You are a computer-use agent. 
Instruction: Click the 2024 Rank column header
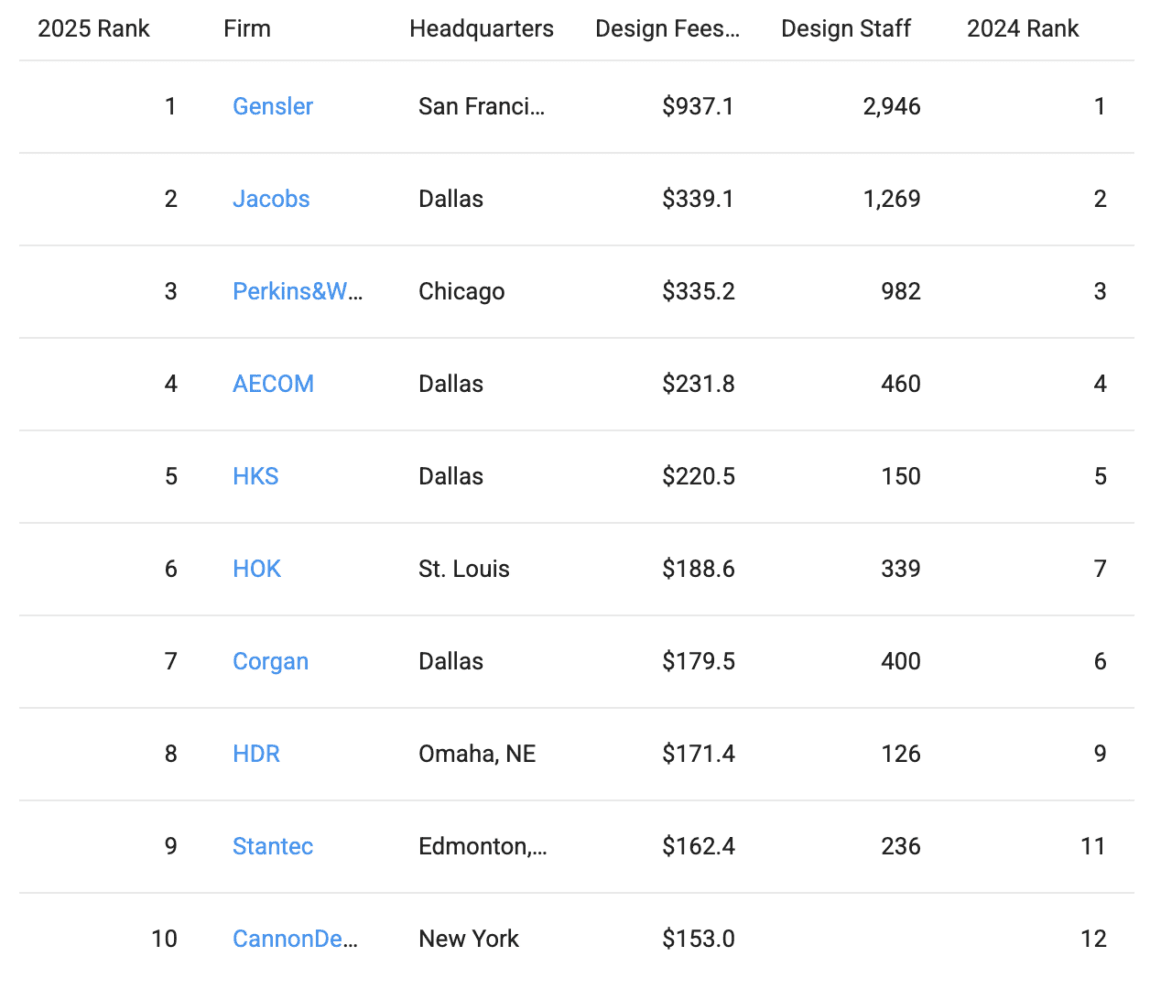pyautogui.click(x=1022, y=29)
